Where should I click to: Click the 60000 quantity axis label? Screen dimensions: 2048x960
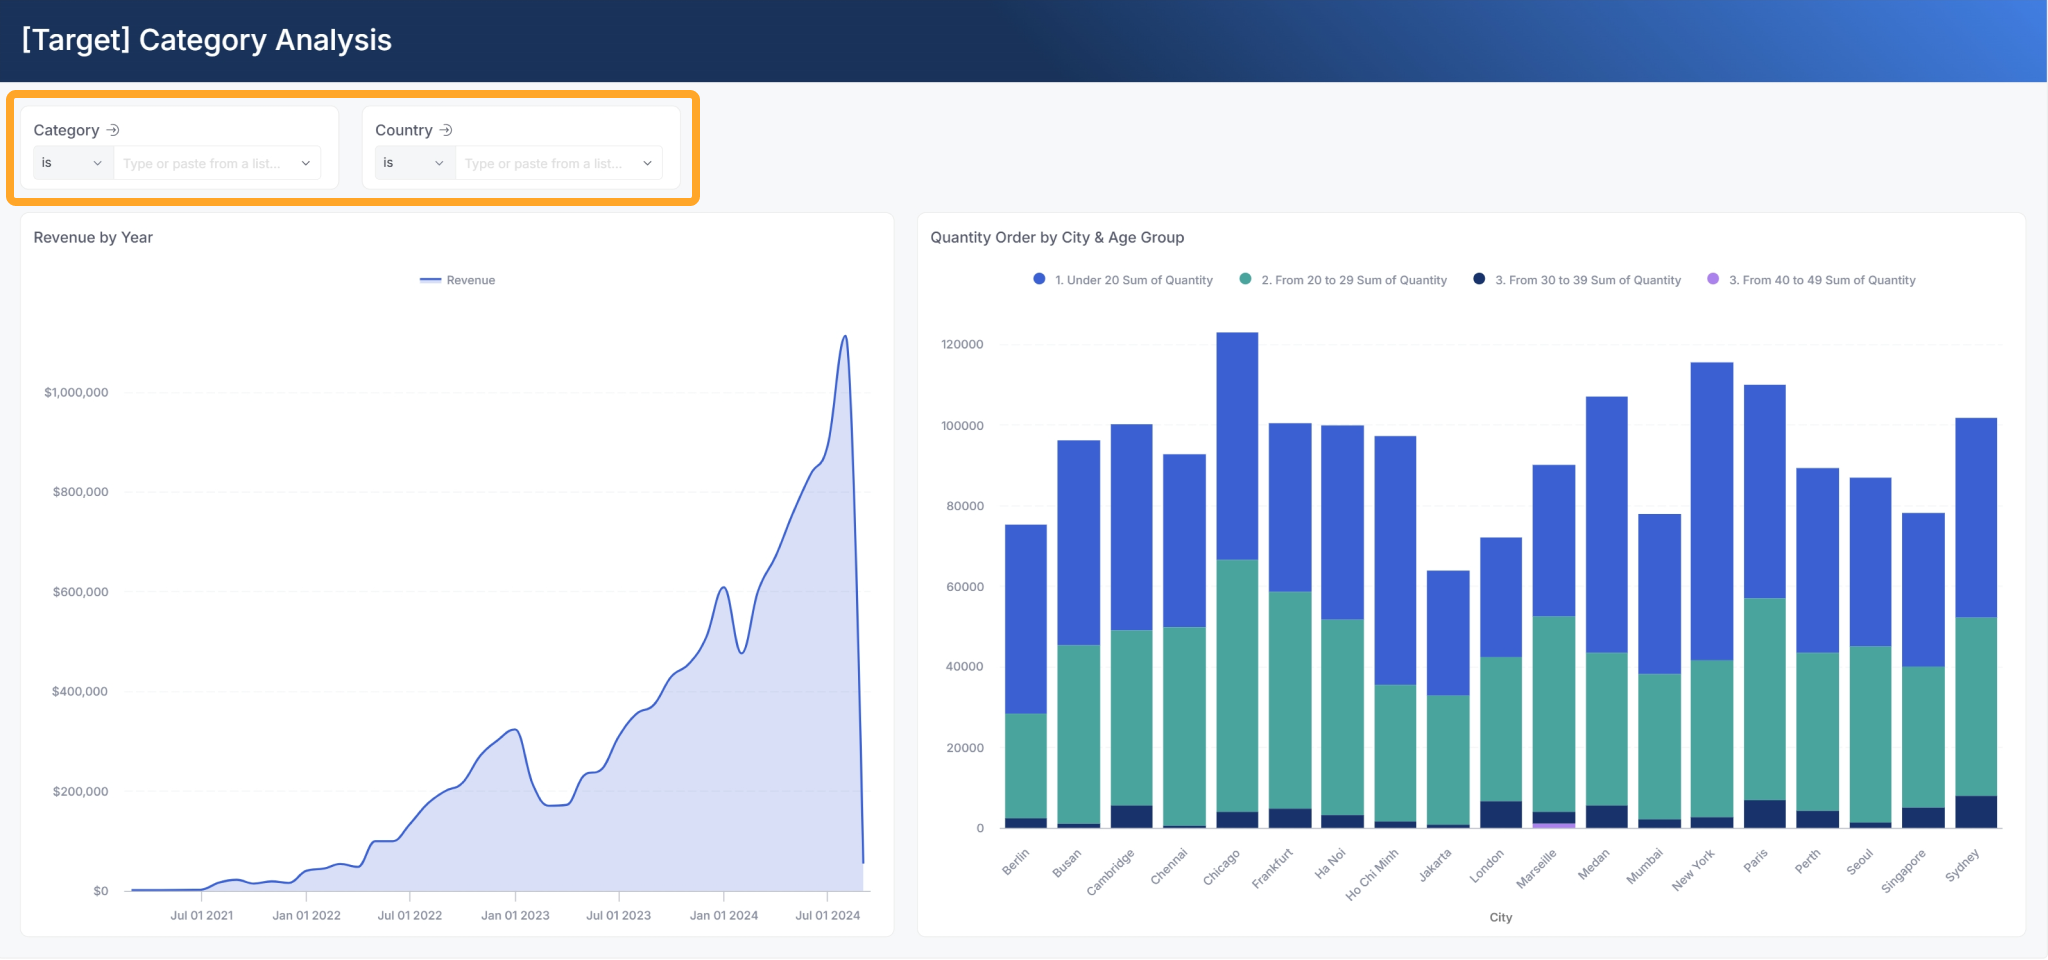point(965,586)
